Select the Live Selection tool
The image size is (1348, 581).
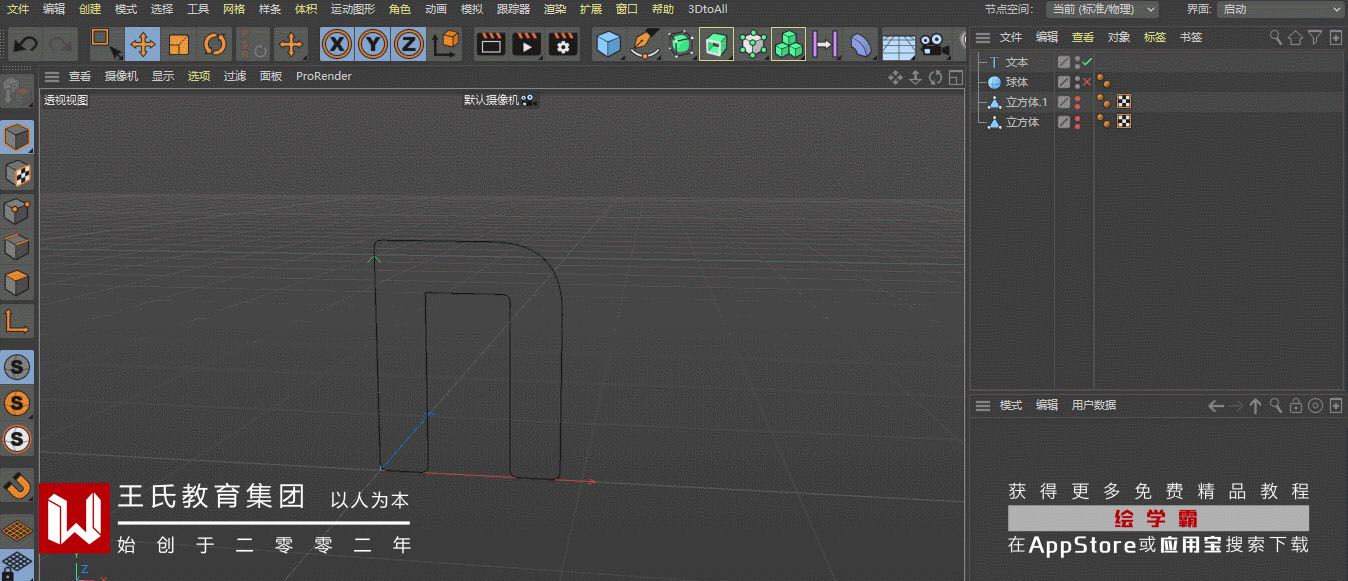pos(105,44)
